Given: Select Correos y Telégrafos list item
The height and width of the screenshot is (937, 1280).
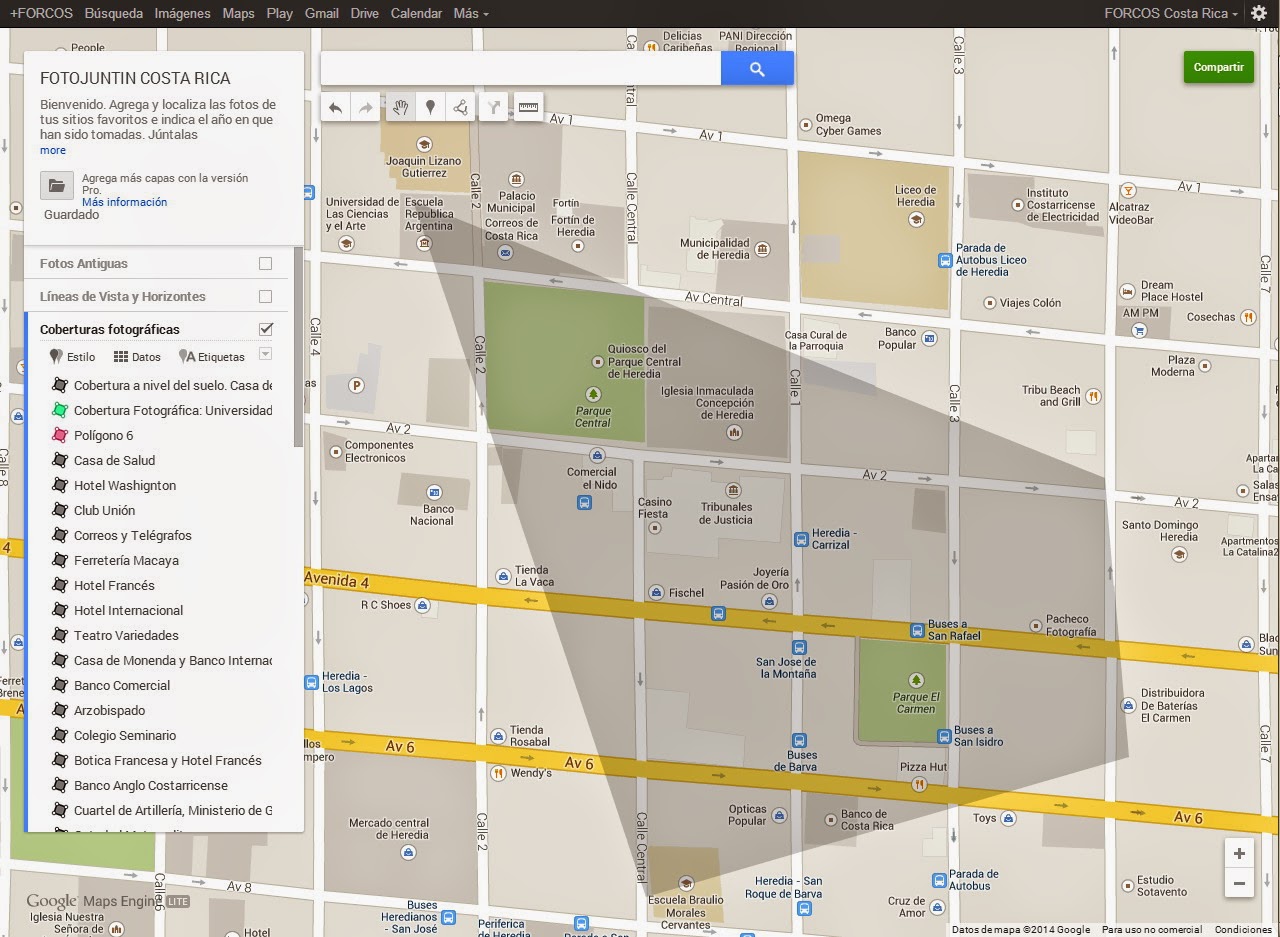Looking at the screenshot, I should click(x=133, y=535).
